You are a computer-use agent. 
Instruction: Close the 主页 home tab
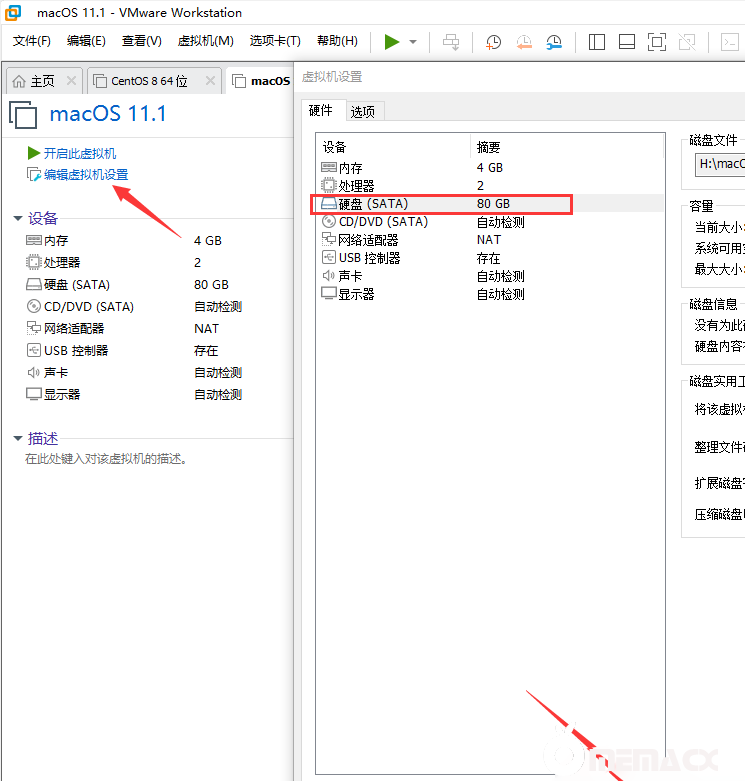click(x=71, y=81)
